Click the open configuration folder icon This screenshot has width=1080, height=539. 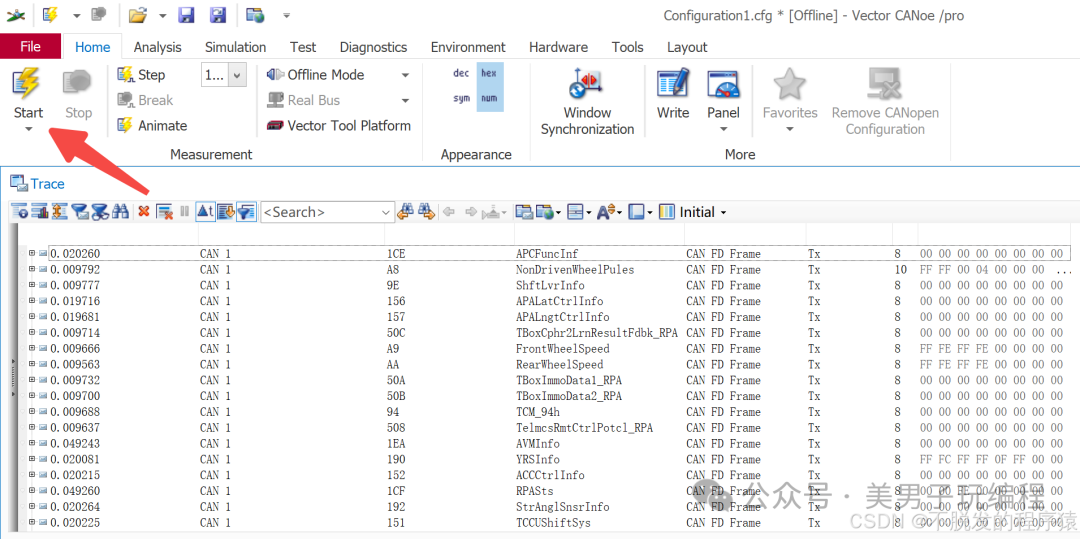(x=138, y=14)
